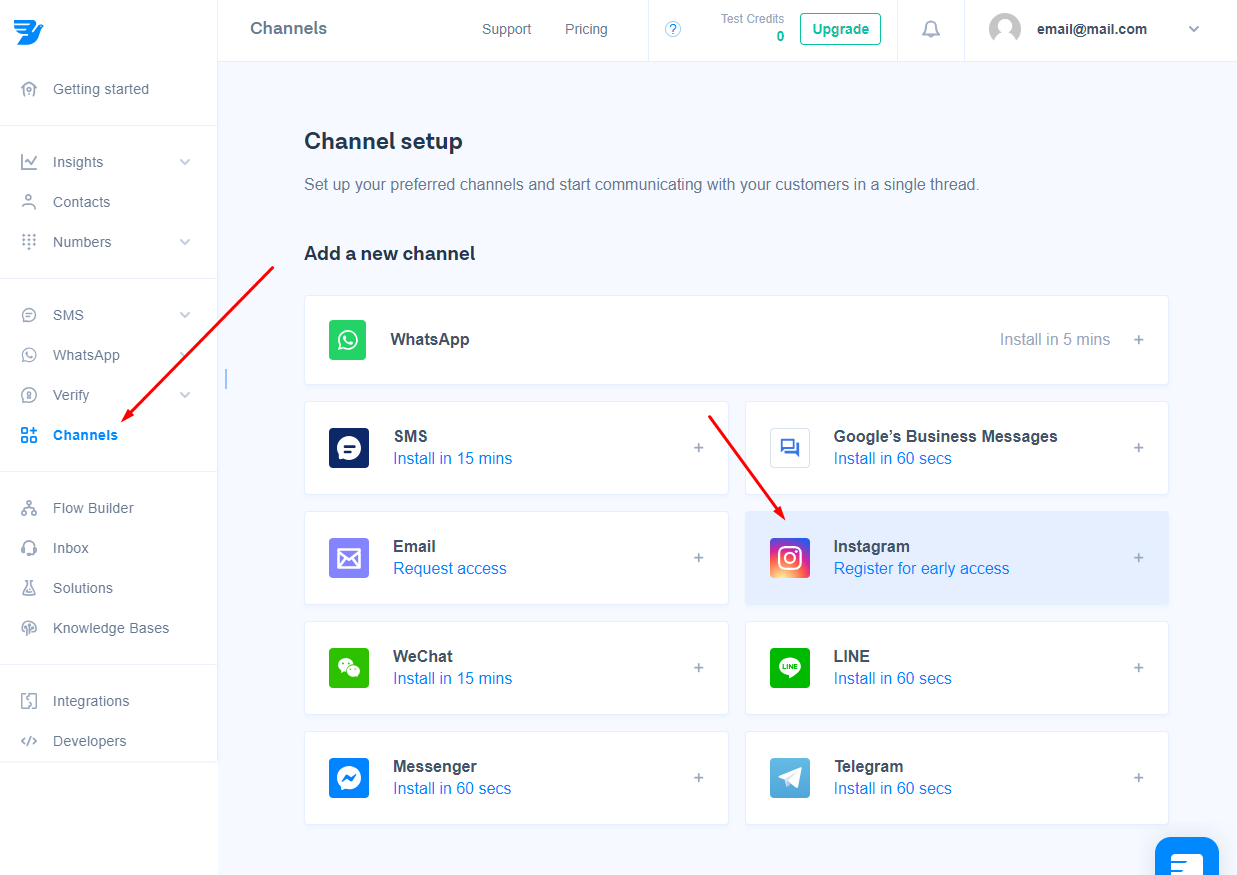Screen dimensions: 1237x875
Task: Click the Numbers dial pad icon
Action: (29, 242)
